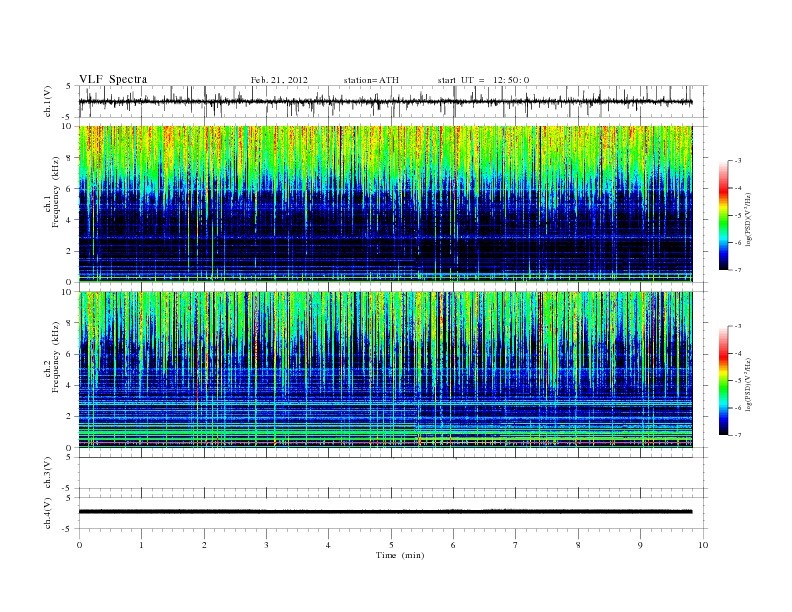The image size is (792, 612).
Task: Click the '-4' value on ch.1 color bar
Action: tap(738, 188)
